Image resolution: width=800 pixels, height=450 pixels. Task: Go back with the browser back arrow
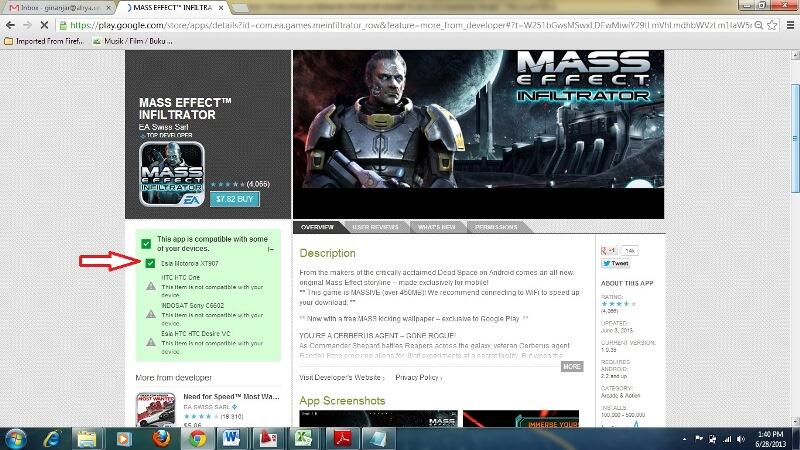pyautogui.click(x=10, y=25)
